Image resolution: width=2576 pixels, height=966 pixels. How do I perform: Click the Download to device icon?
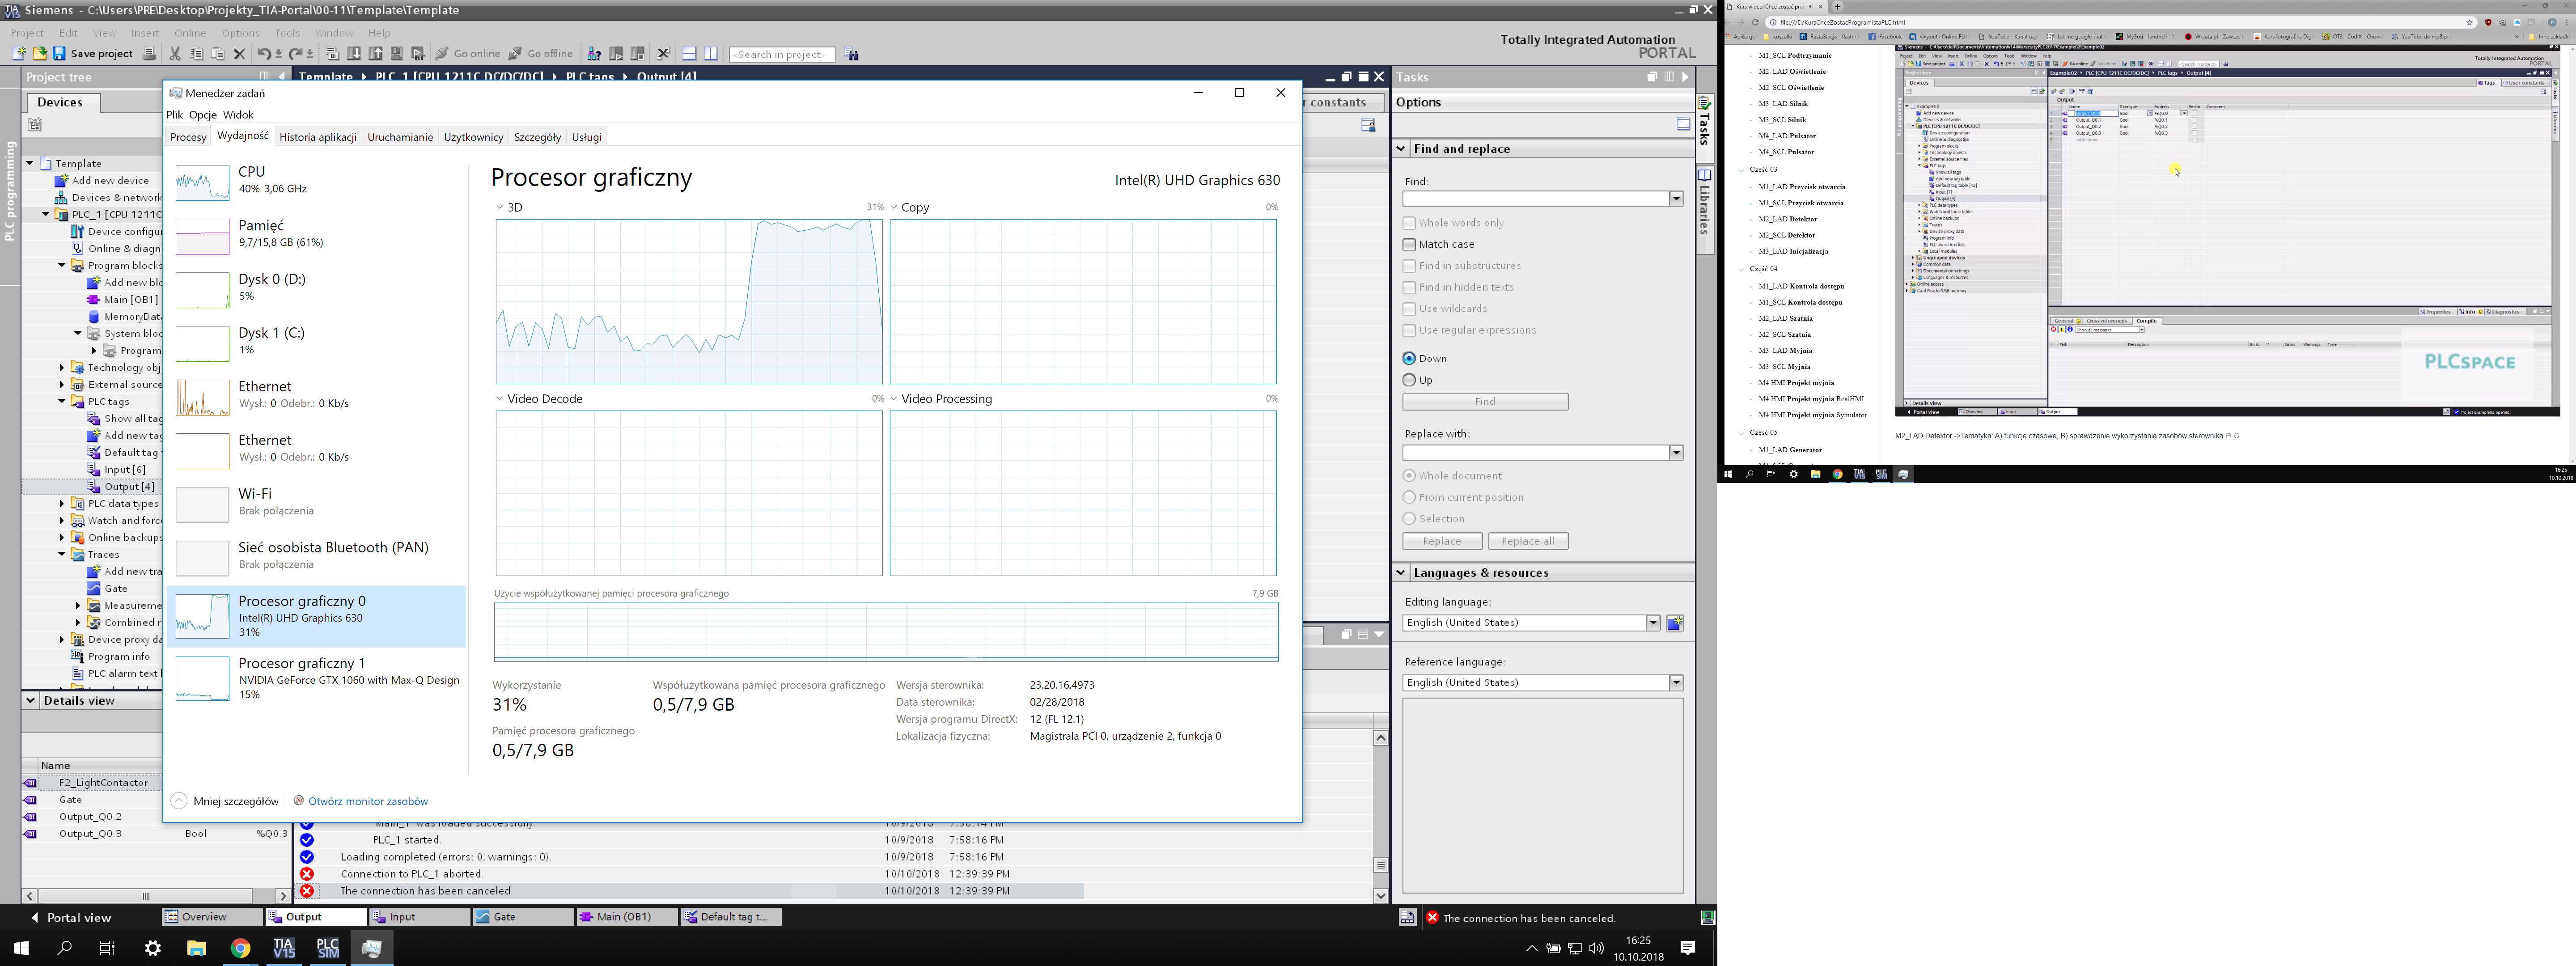coord(354,54)
